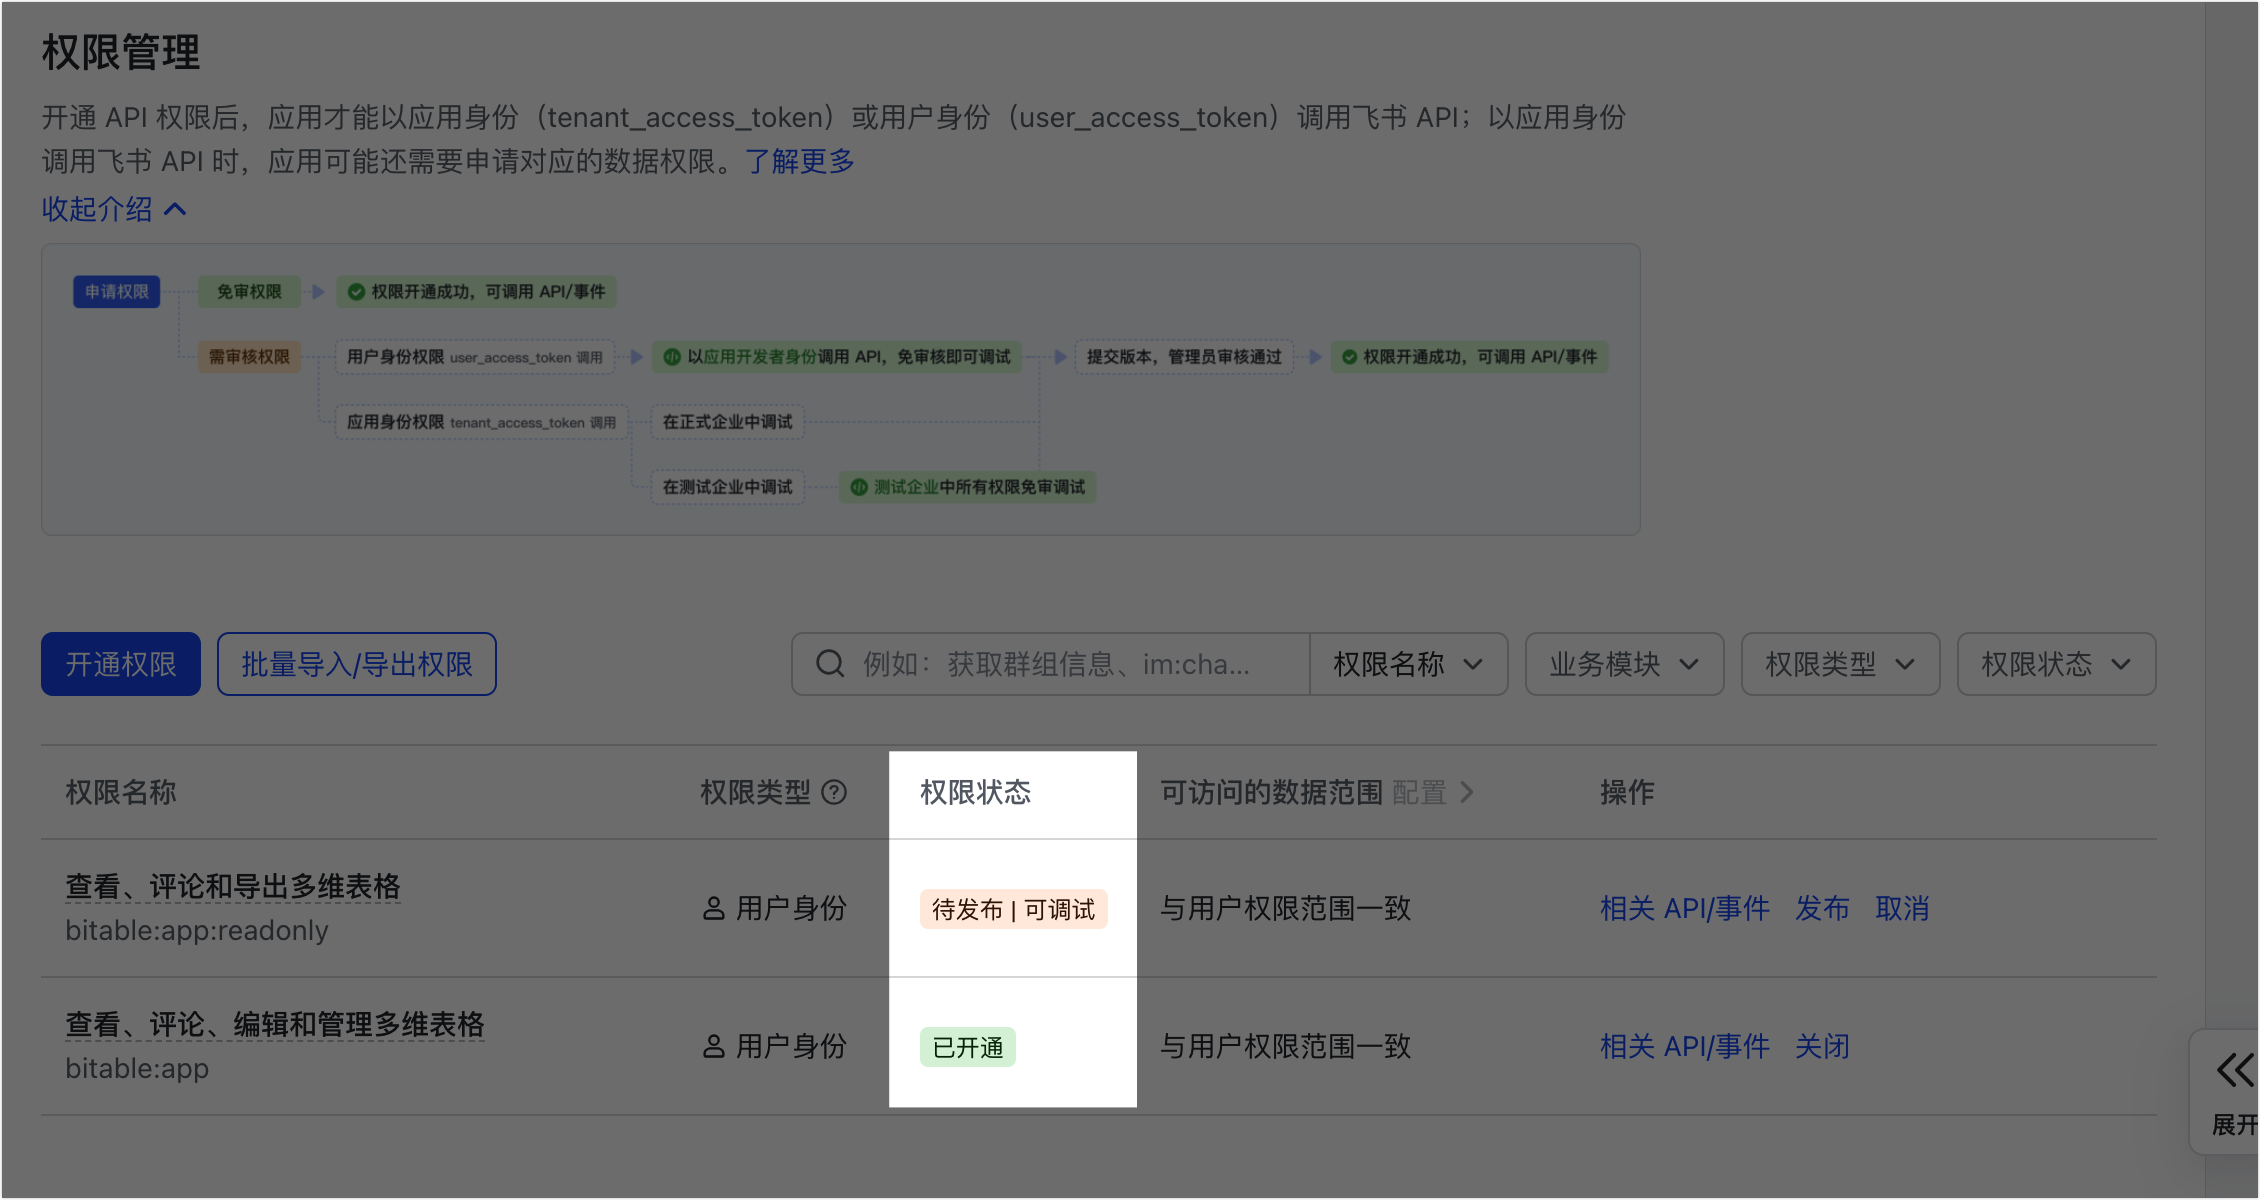Collapse the intro via 收起介绍 arrow

coord(175,209)
